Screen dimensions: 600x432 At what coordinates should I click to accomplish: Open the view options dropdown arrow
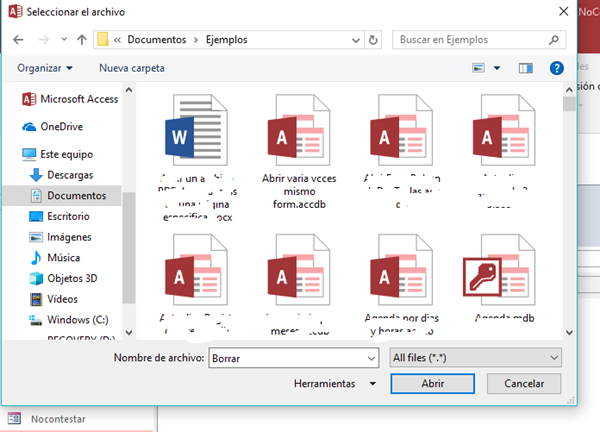(x=497, y=68)
